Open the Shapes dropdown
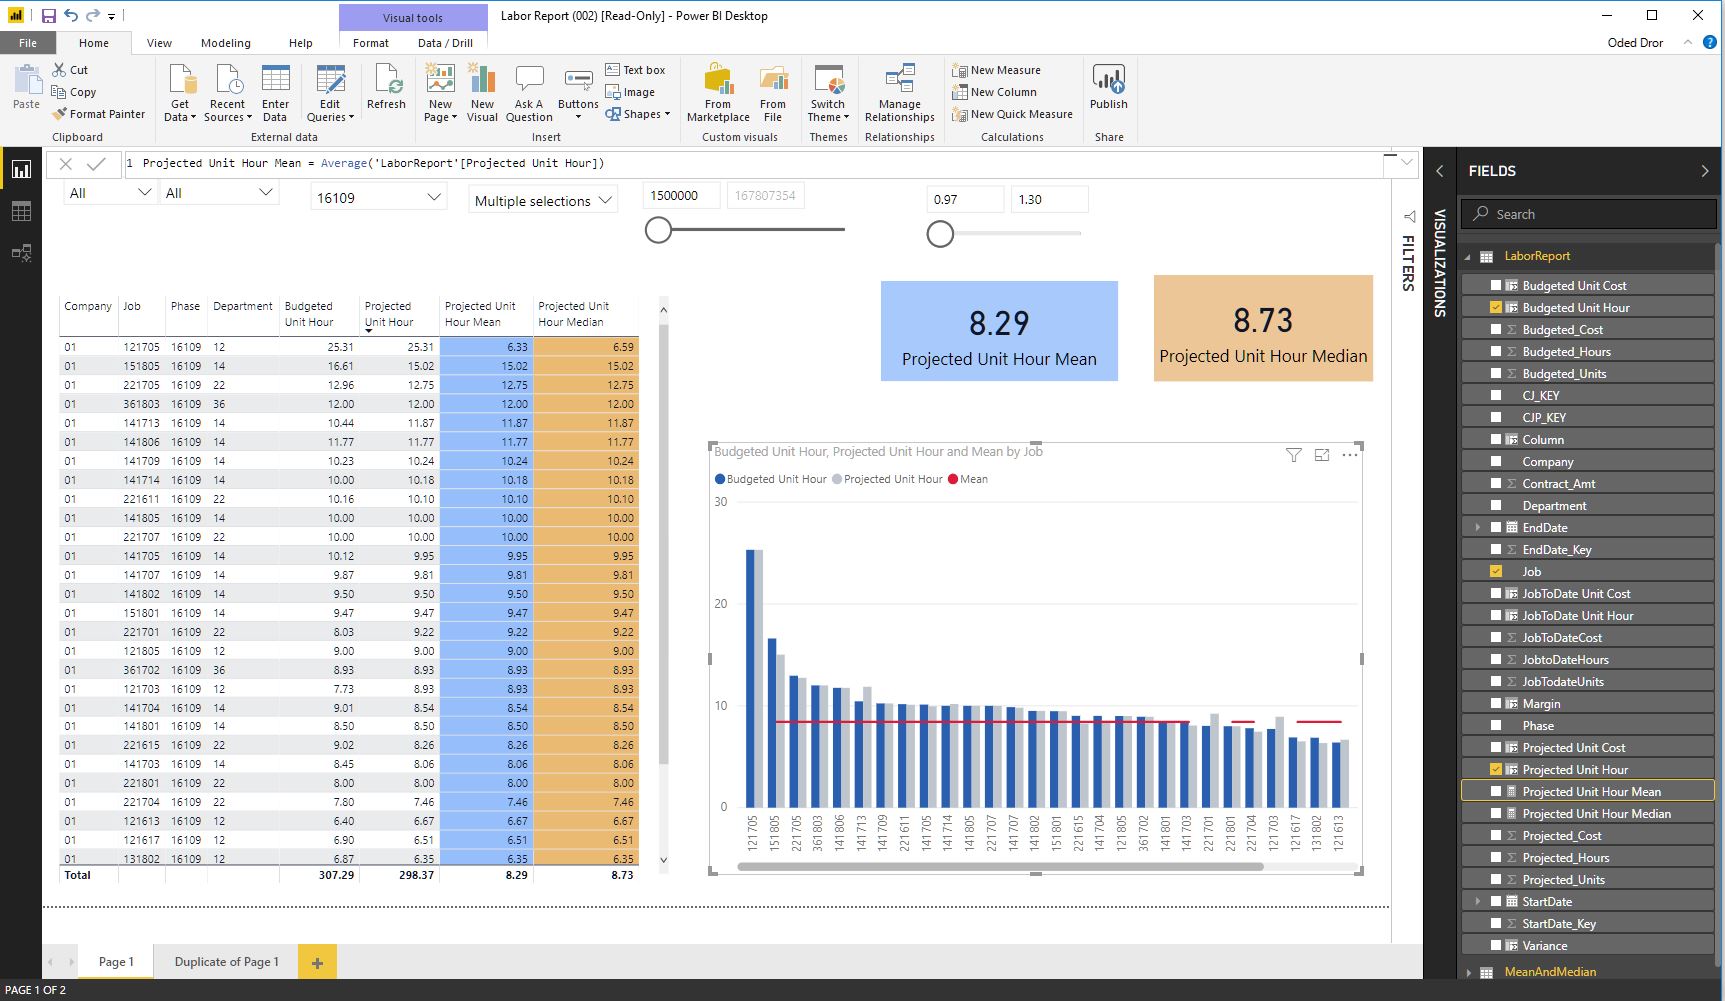Viewport: 1725px width, 1001px height. pyautogui.click(x=638, y=114)
